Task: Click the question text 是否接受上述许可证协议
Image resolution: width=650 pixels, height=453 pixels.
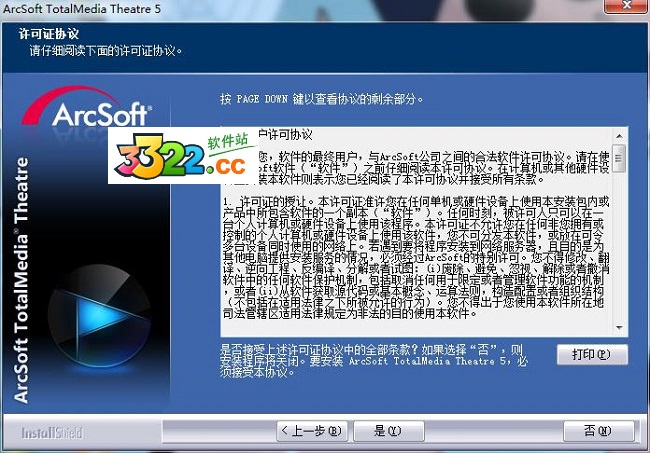Action: click(374, 361)
